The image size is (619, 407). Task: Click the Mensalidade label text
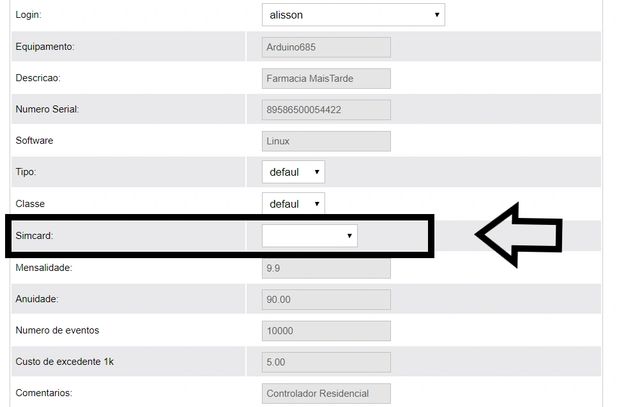pyautogui.click(x=44, y=267)
